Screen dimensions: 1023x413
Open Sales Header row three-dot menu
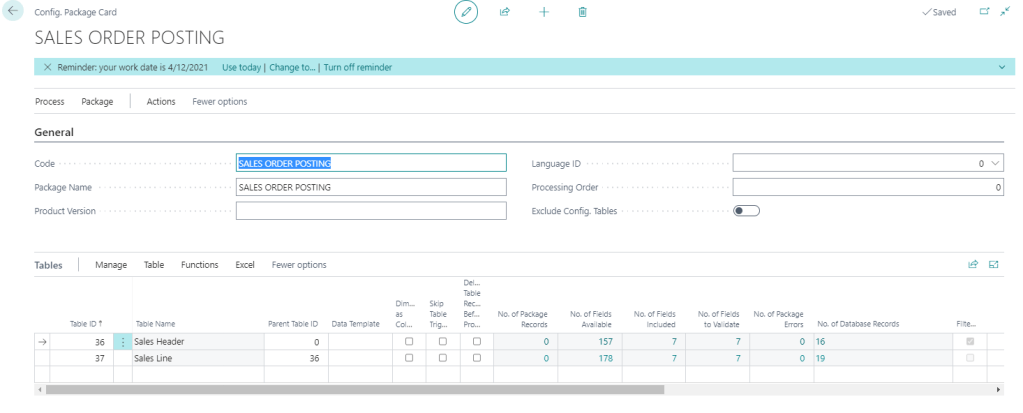123,342
